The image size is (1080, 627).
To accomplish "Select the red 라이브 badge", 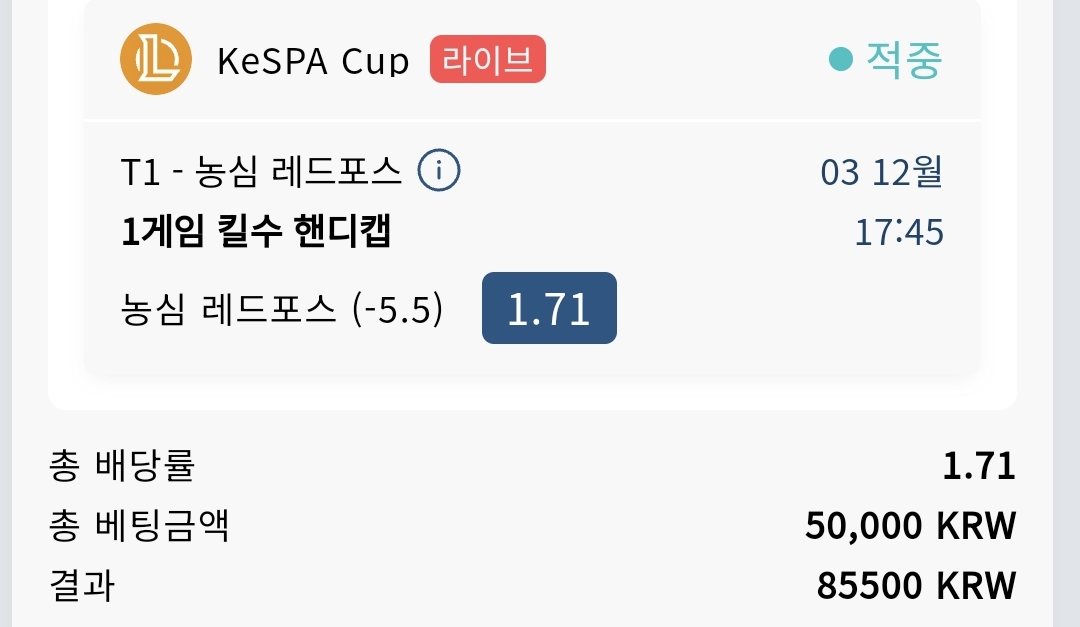I will click(x=488, y=59).
